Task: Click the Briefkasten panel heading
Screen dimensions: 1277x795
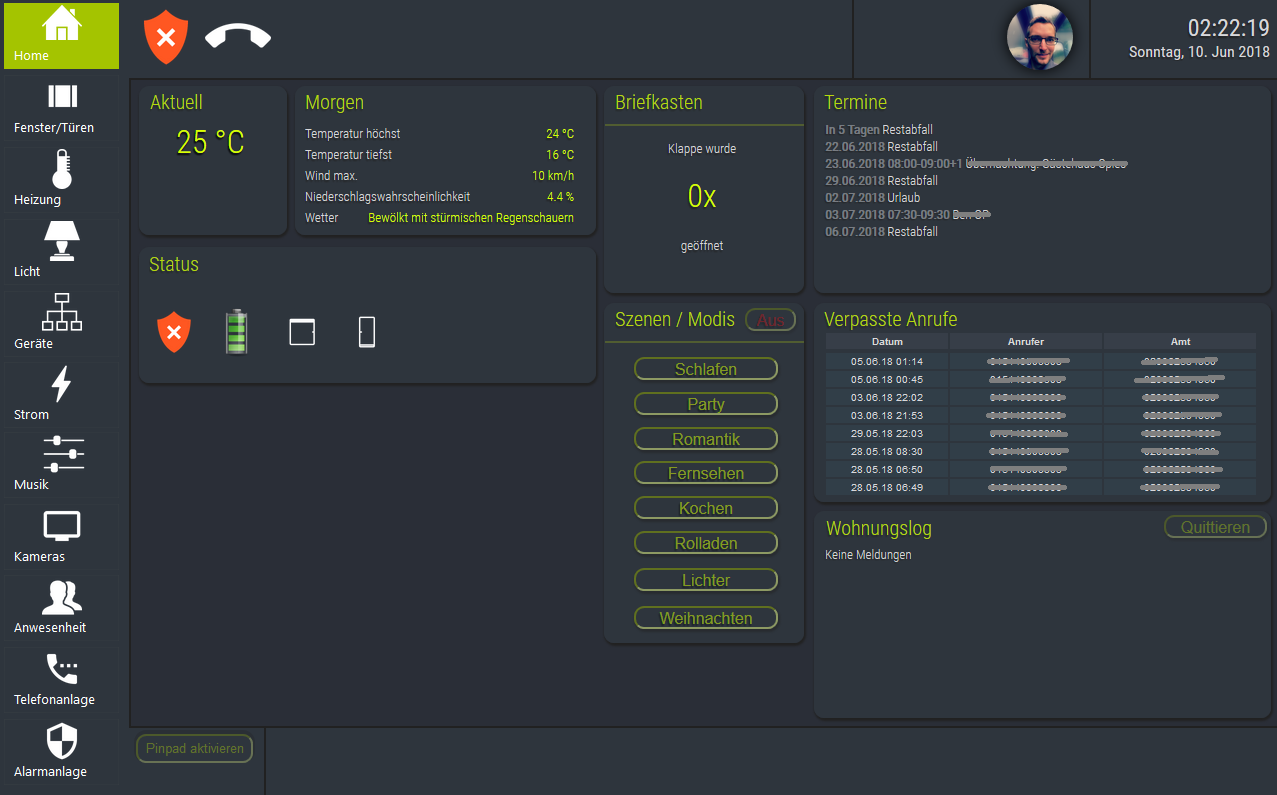Action: click(x=659, y=102)
